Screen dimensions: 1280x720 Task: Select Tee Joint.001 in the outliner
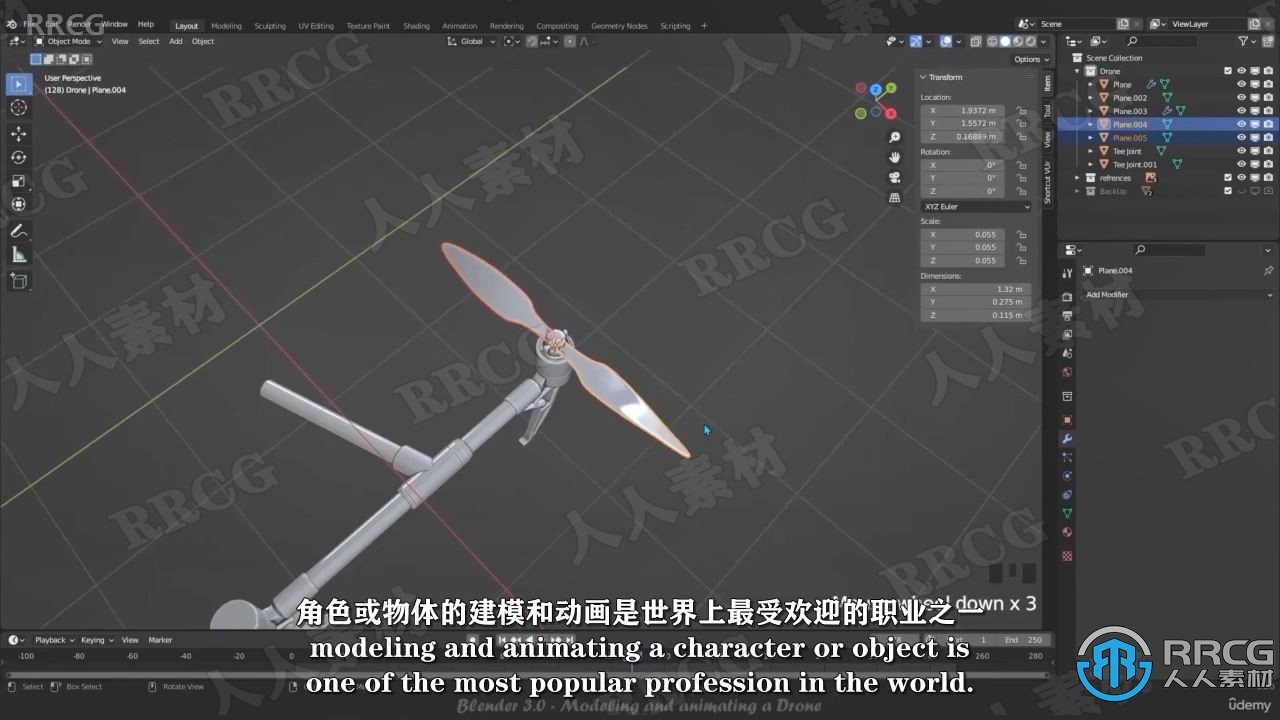click(x=1135, y=164)
